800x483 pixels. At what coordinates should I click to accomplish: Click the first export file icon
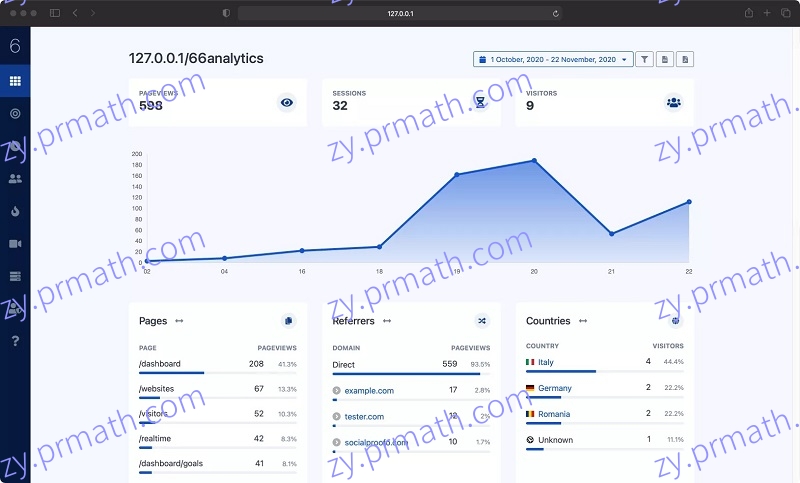665,59
